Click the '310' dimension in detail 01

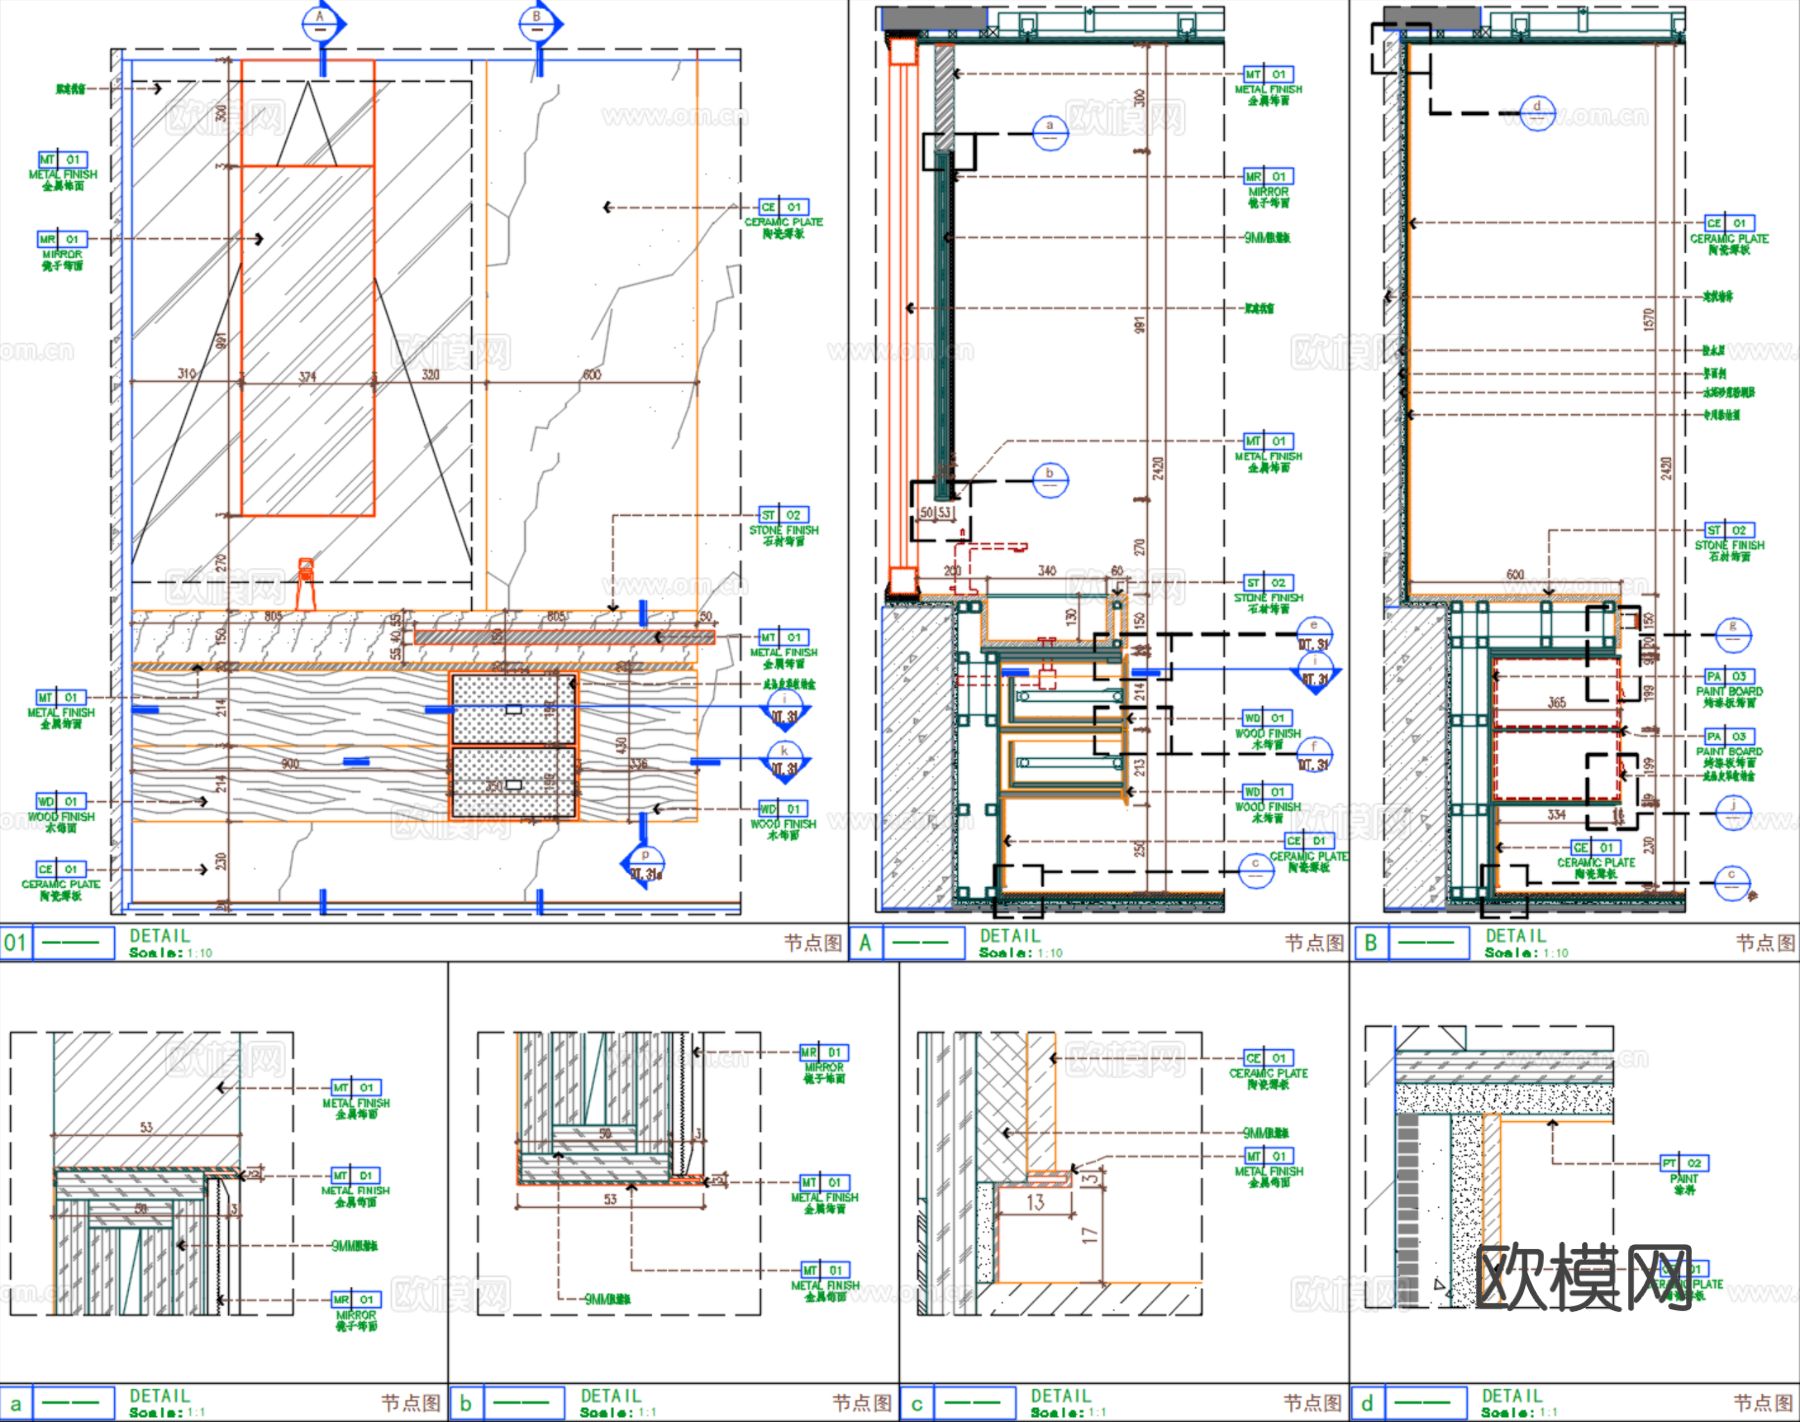[187, 373]
